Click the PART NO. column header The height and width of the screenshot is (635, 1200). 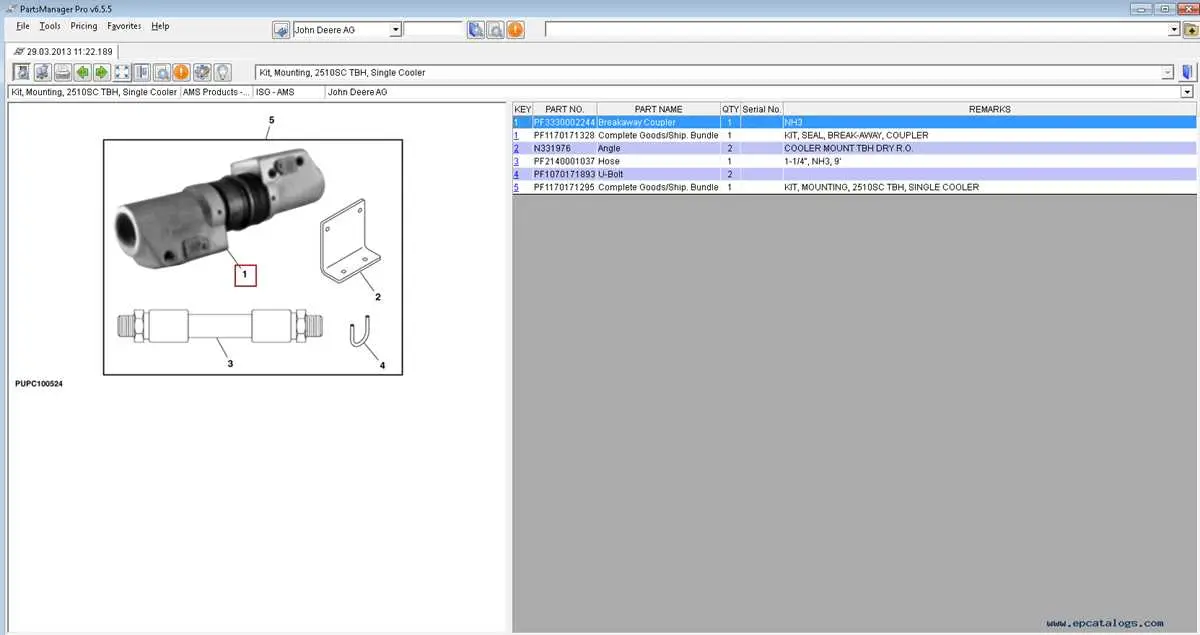(564, 109)
